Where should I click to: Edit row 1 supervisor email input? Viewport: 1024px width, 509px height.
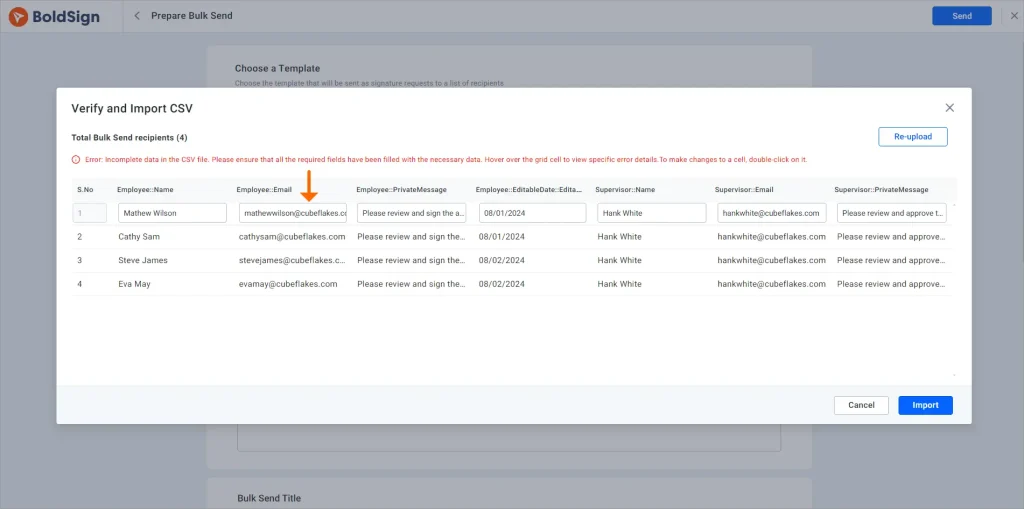[x=772, y=213]
